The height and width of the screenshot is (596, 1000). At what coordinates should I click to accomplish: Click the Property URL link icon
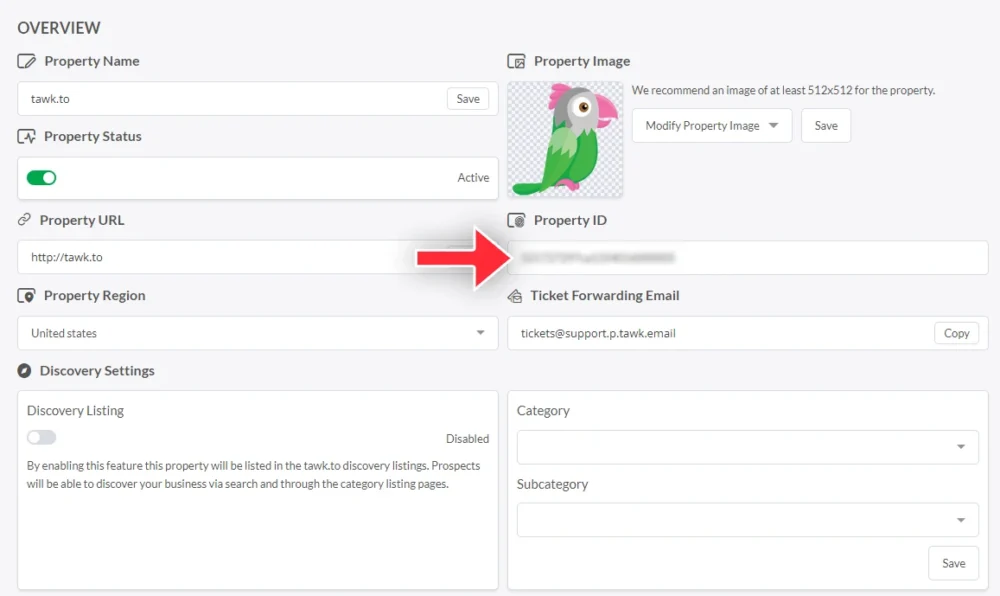(x=25, y=220)
